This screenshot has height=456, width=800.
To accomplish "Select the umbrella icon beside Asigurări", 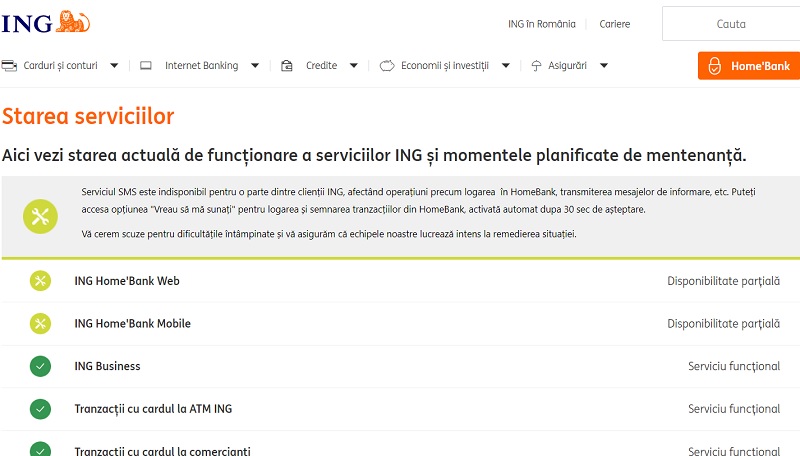I will click(x=536, y=65).
